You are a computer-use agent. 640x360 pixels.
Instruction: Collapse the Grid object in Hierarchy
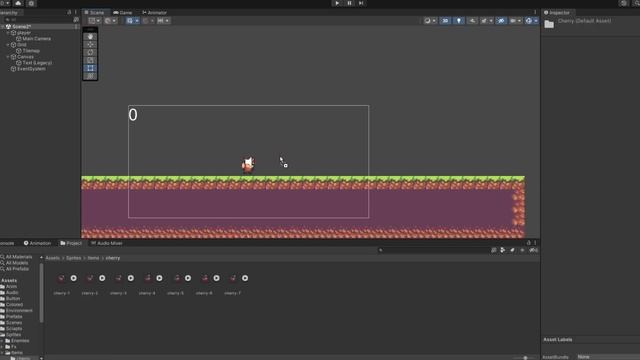click(8, 45)
